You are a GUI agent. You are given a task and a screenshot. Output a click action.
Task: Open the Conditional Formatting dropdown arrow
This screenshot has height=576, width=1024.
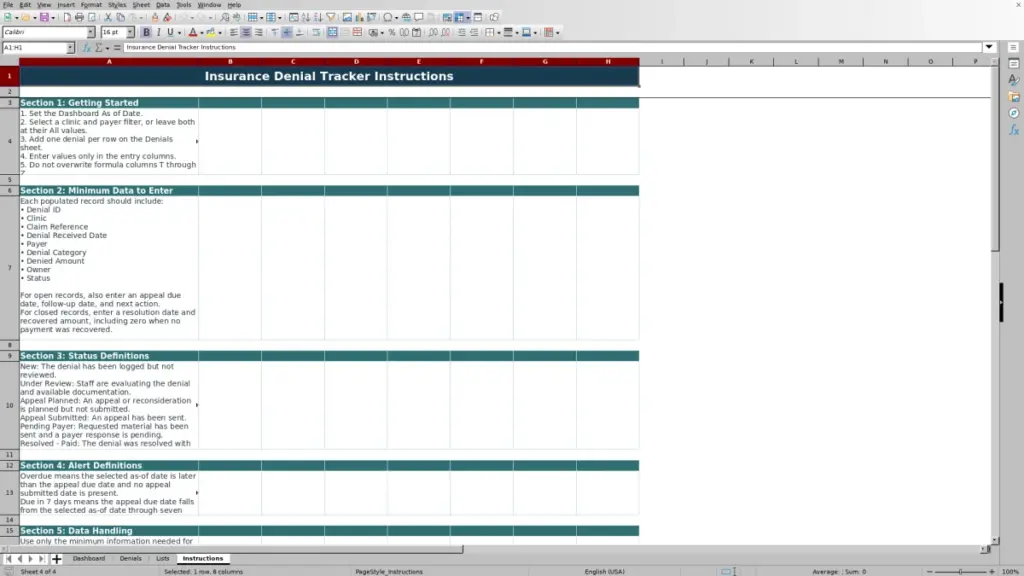(x=558, y=33)
